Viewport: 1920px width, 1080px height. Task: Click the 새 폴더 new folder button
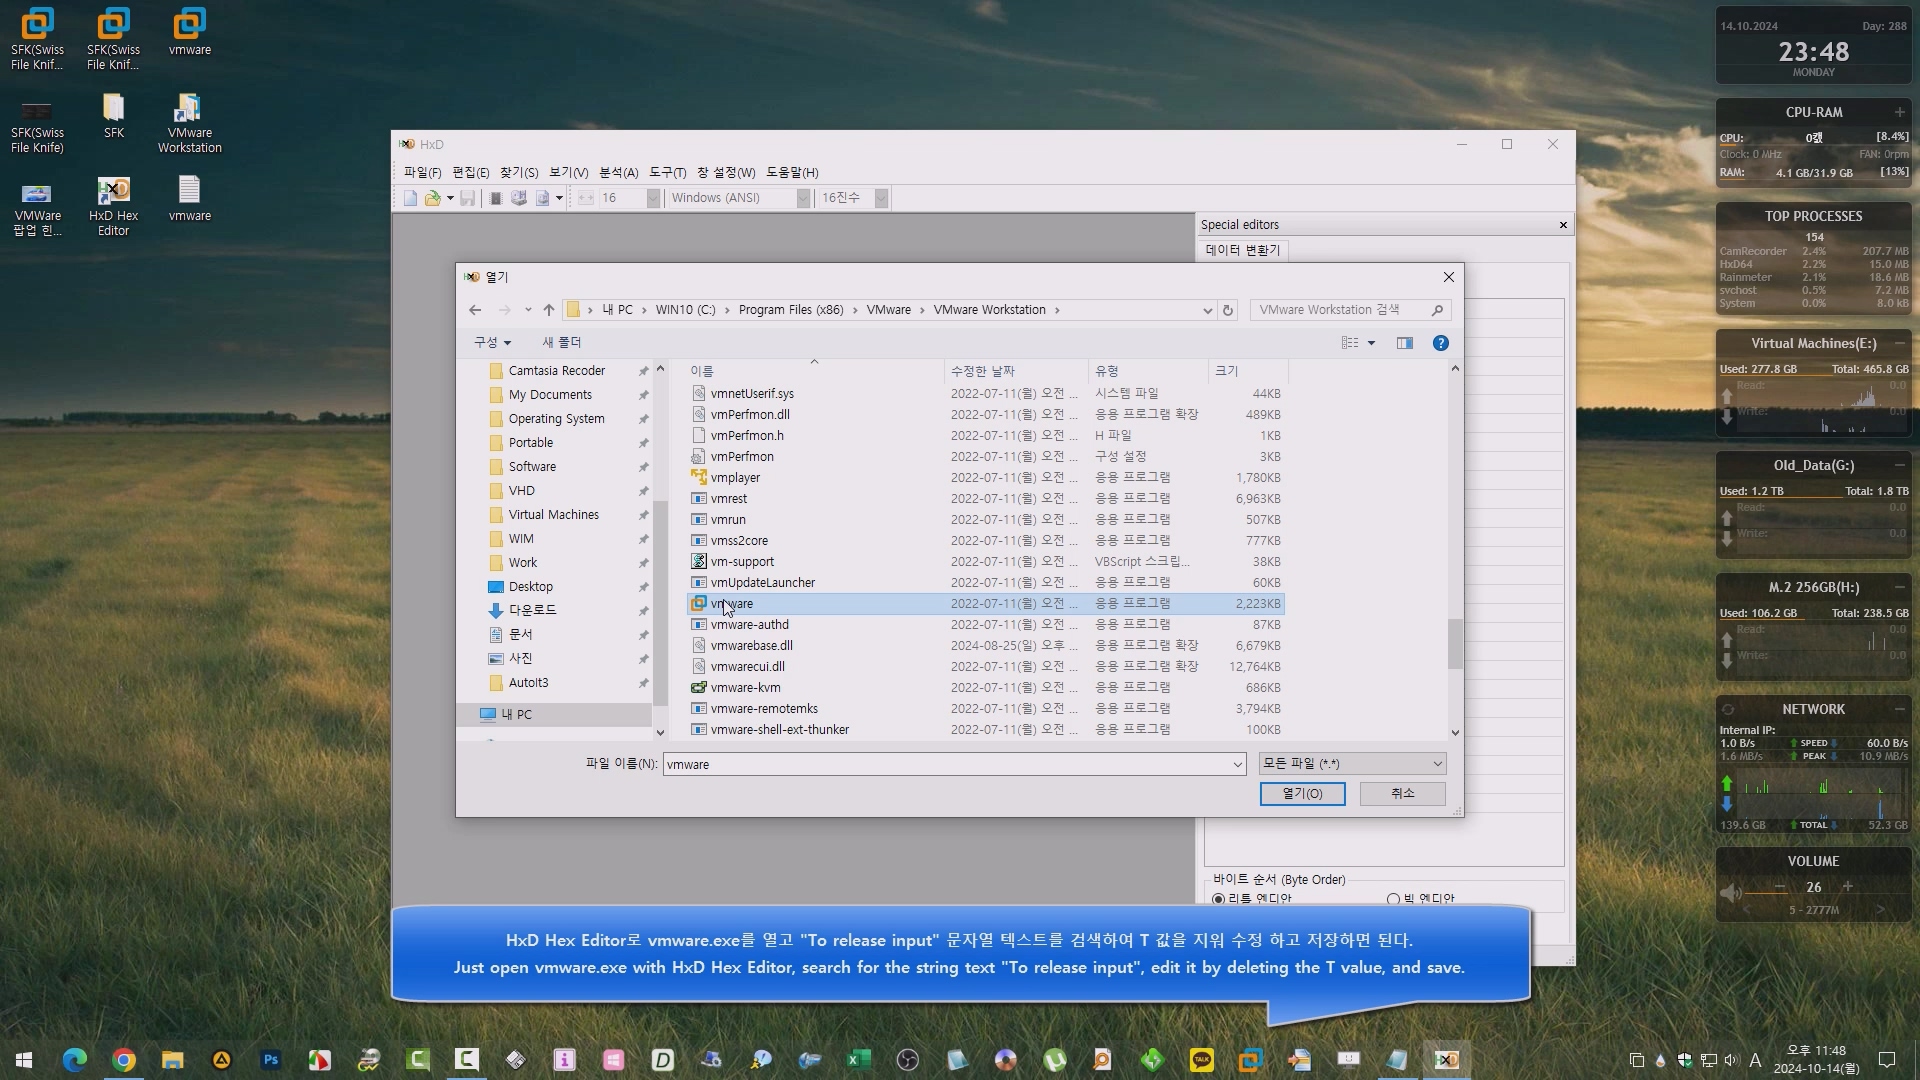(x=561, y=343)
